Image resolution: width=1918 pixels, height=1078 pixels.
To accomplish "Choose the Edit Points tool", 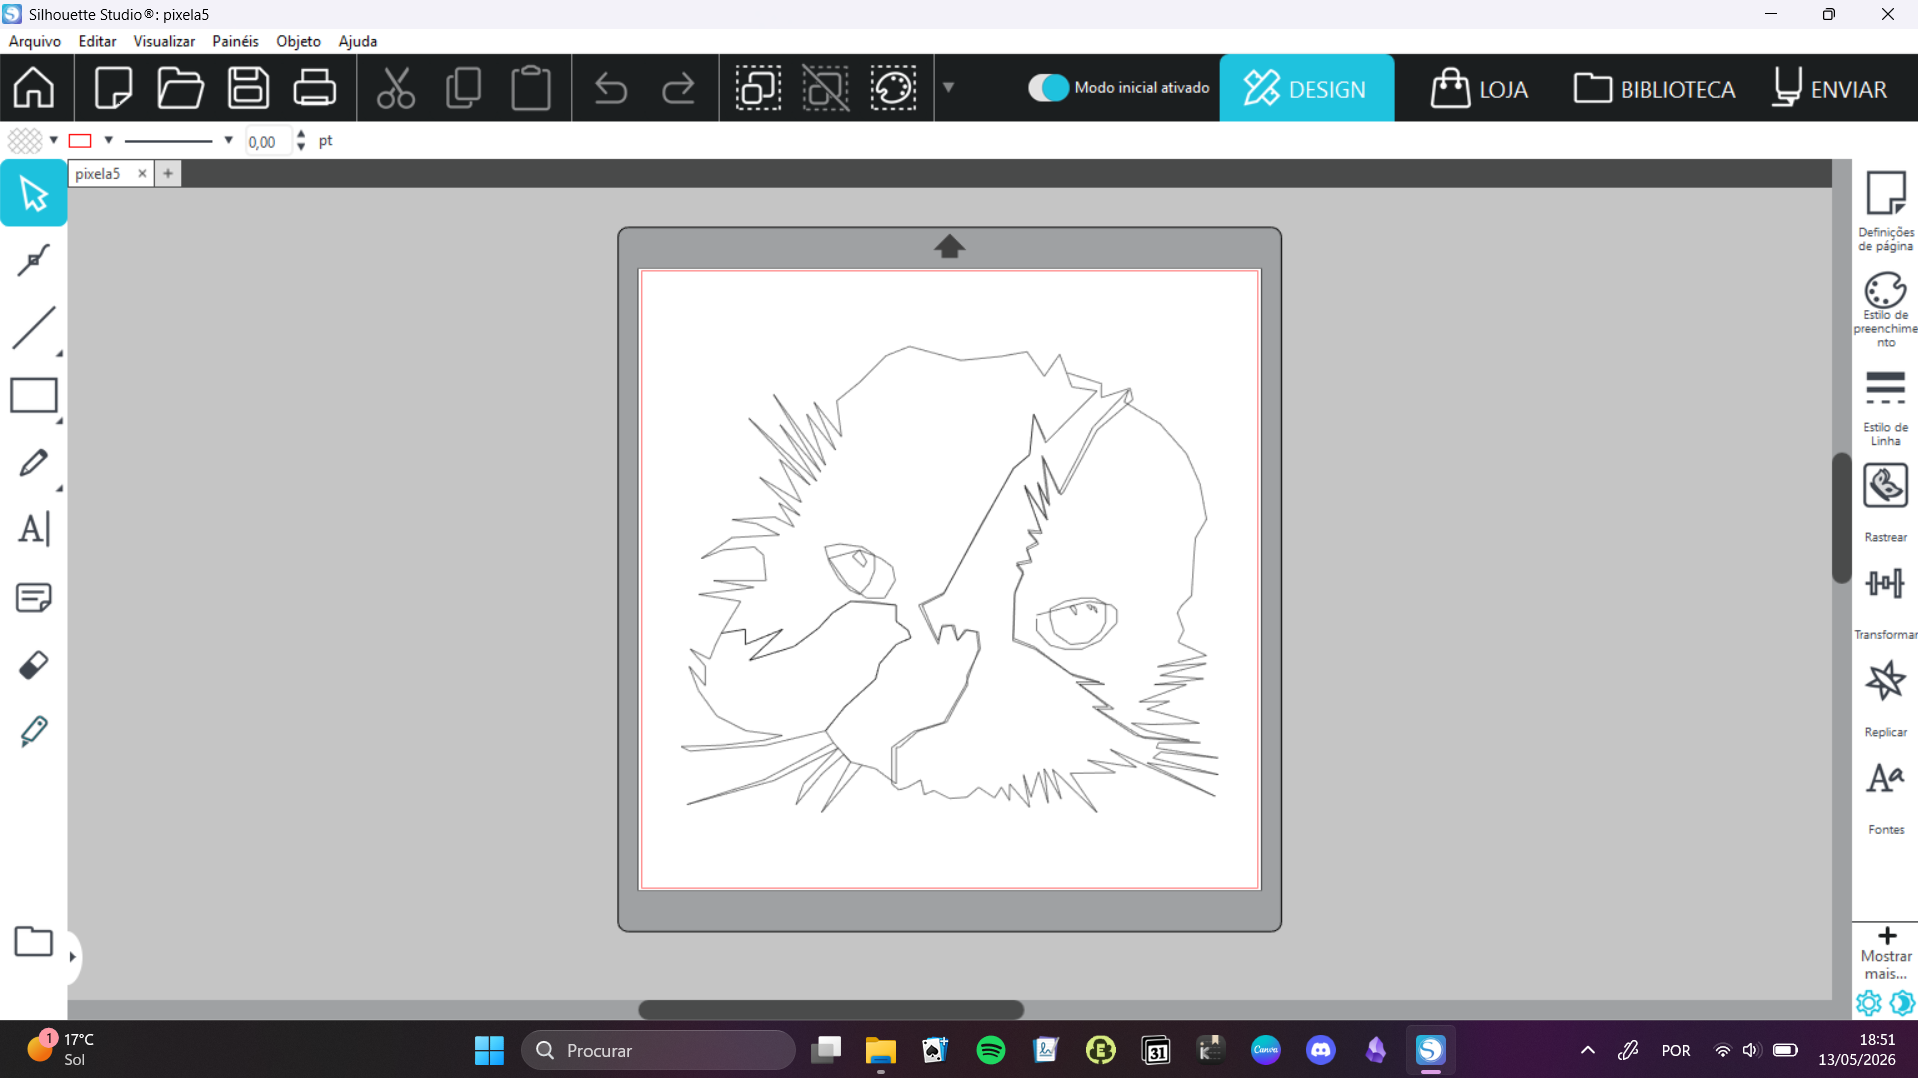I will [34, 260].
